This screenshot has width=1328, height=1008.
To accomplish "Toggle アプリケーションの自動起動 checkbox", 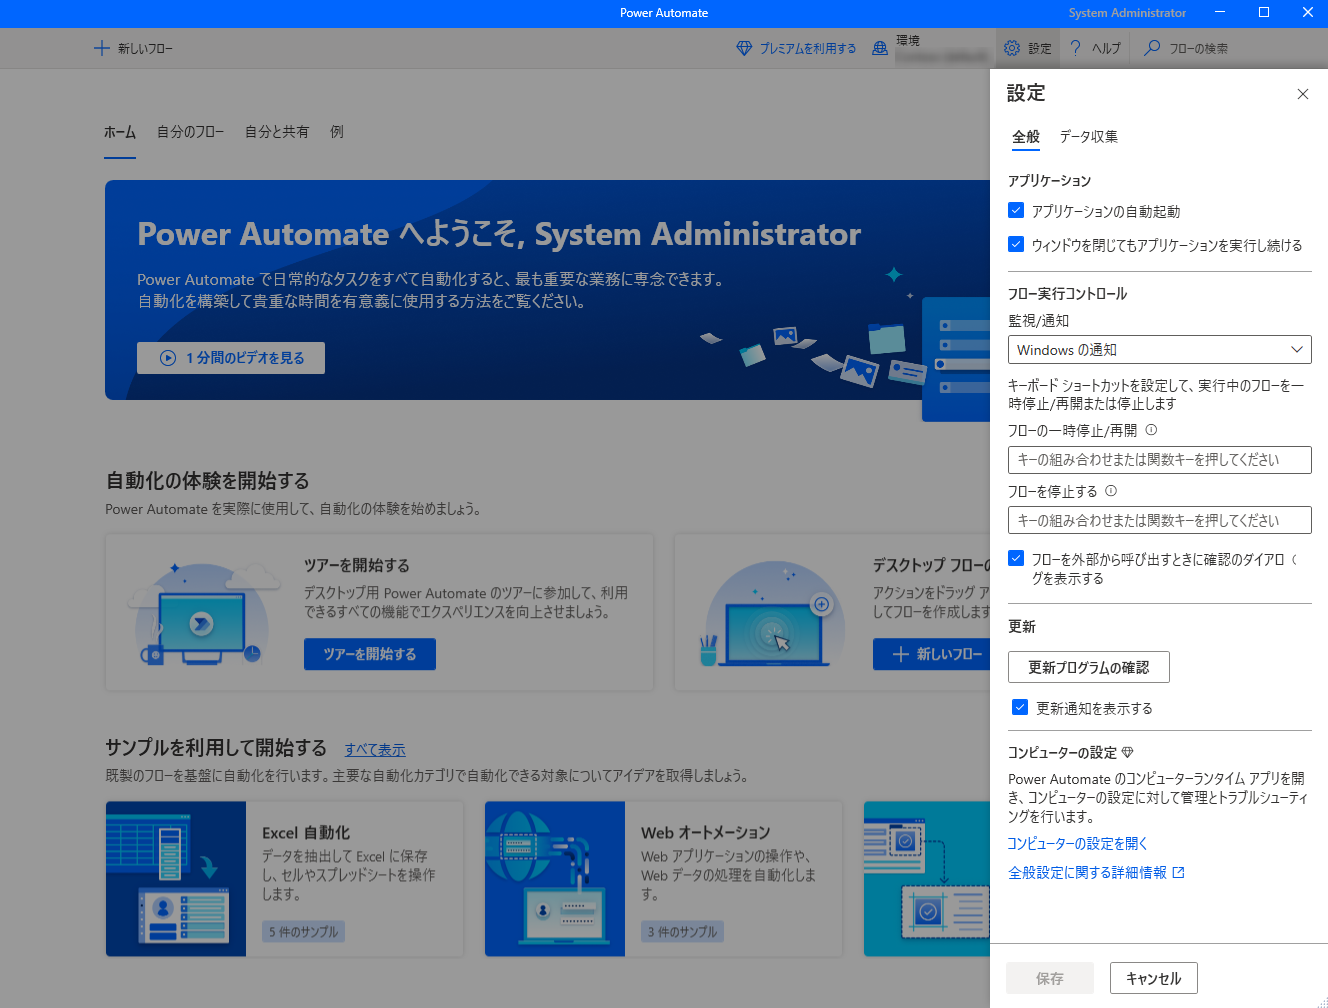I will click(1016, 210).
